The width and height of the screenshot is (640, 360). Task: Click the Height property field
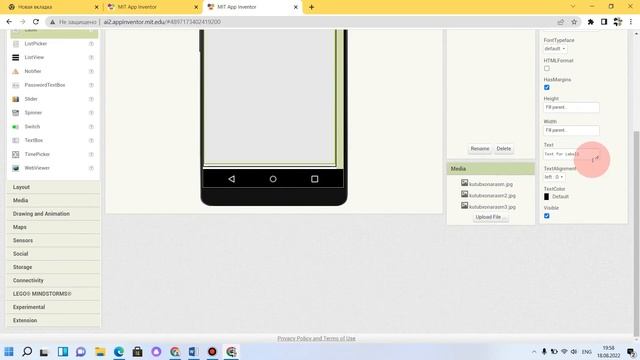coord(571,107)
